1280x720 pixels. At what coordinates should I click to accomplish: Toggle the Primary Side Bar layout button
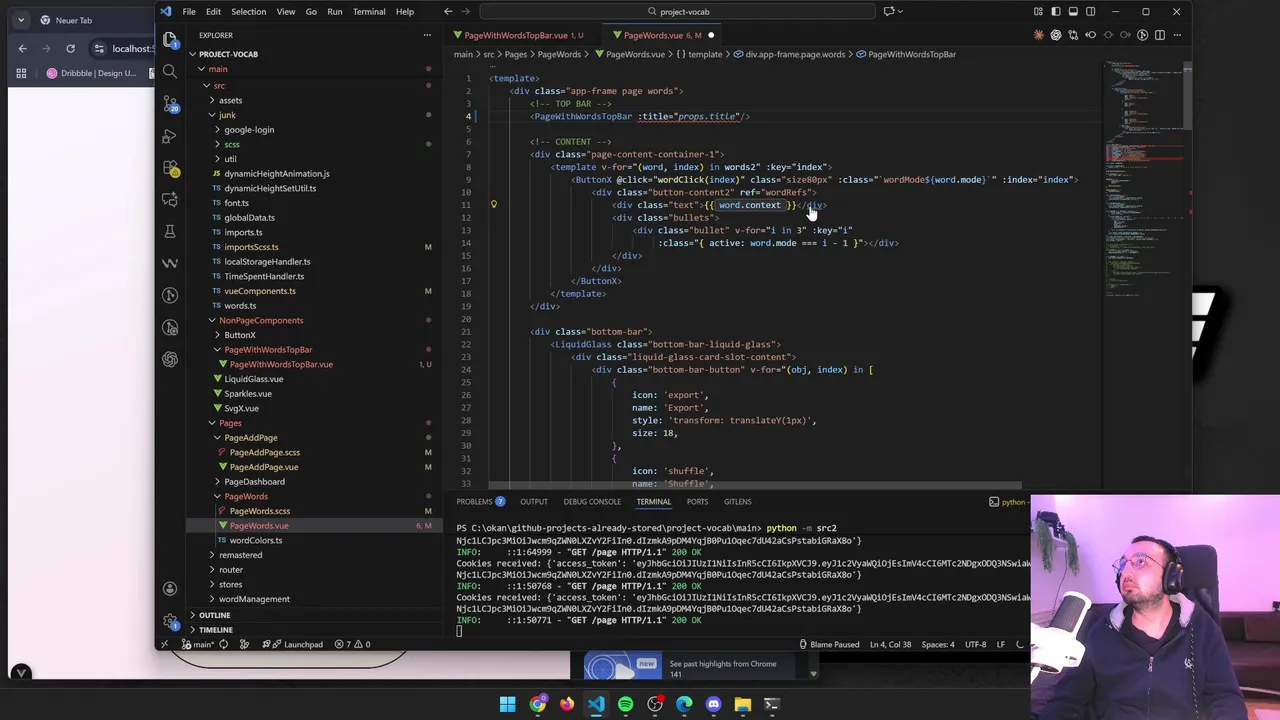click(1056, 11)
